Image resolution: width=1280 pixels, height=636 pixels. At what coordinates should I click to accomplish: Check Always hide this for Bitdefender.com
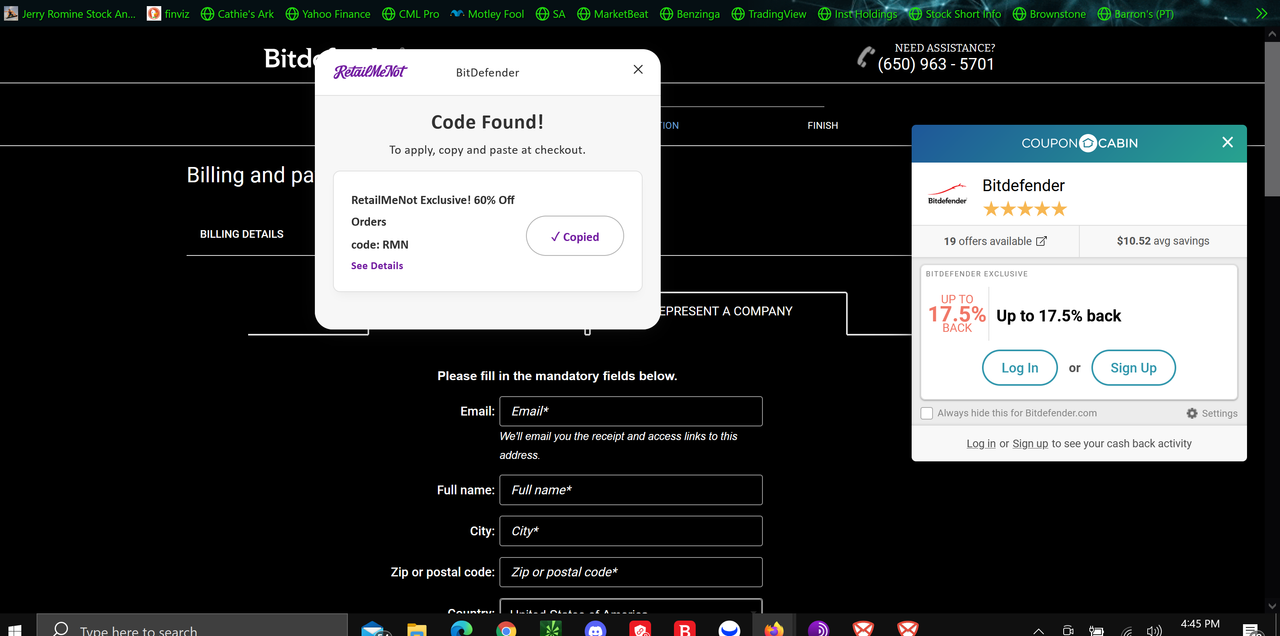pos(927,413)
